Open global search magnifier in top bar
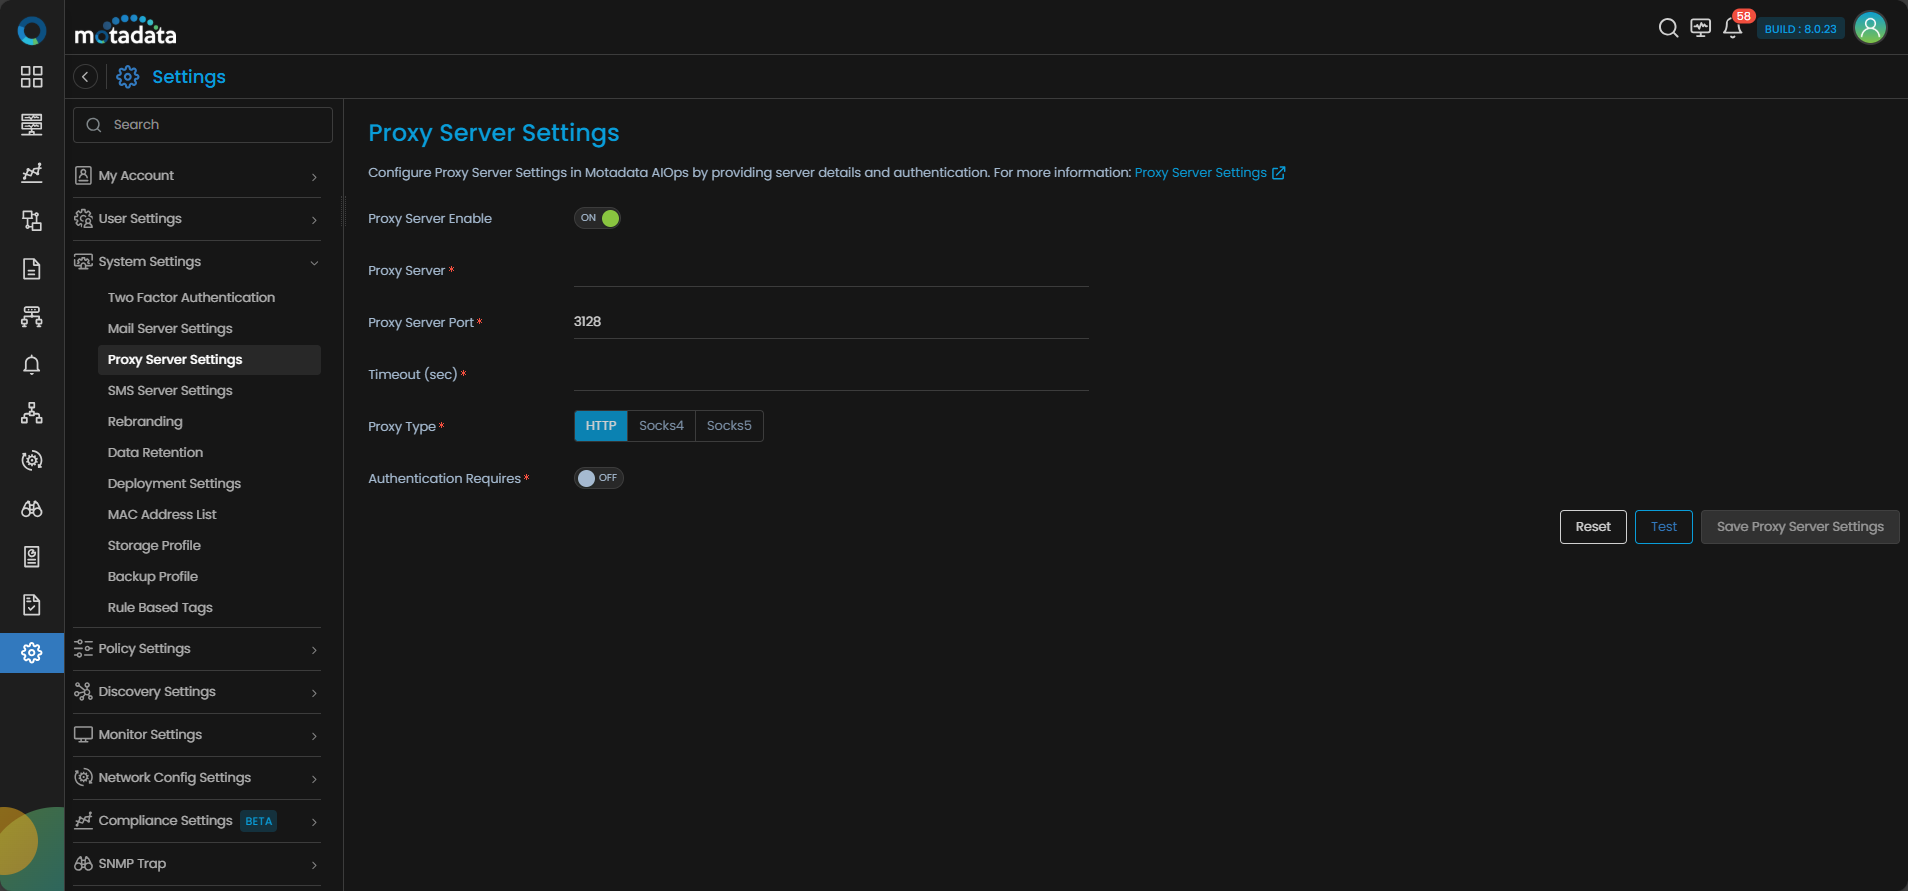1908x891 pixels. (1668, 28)
